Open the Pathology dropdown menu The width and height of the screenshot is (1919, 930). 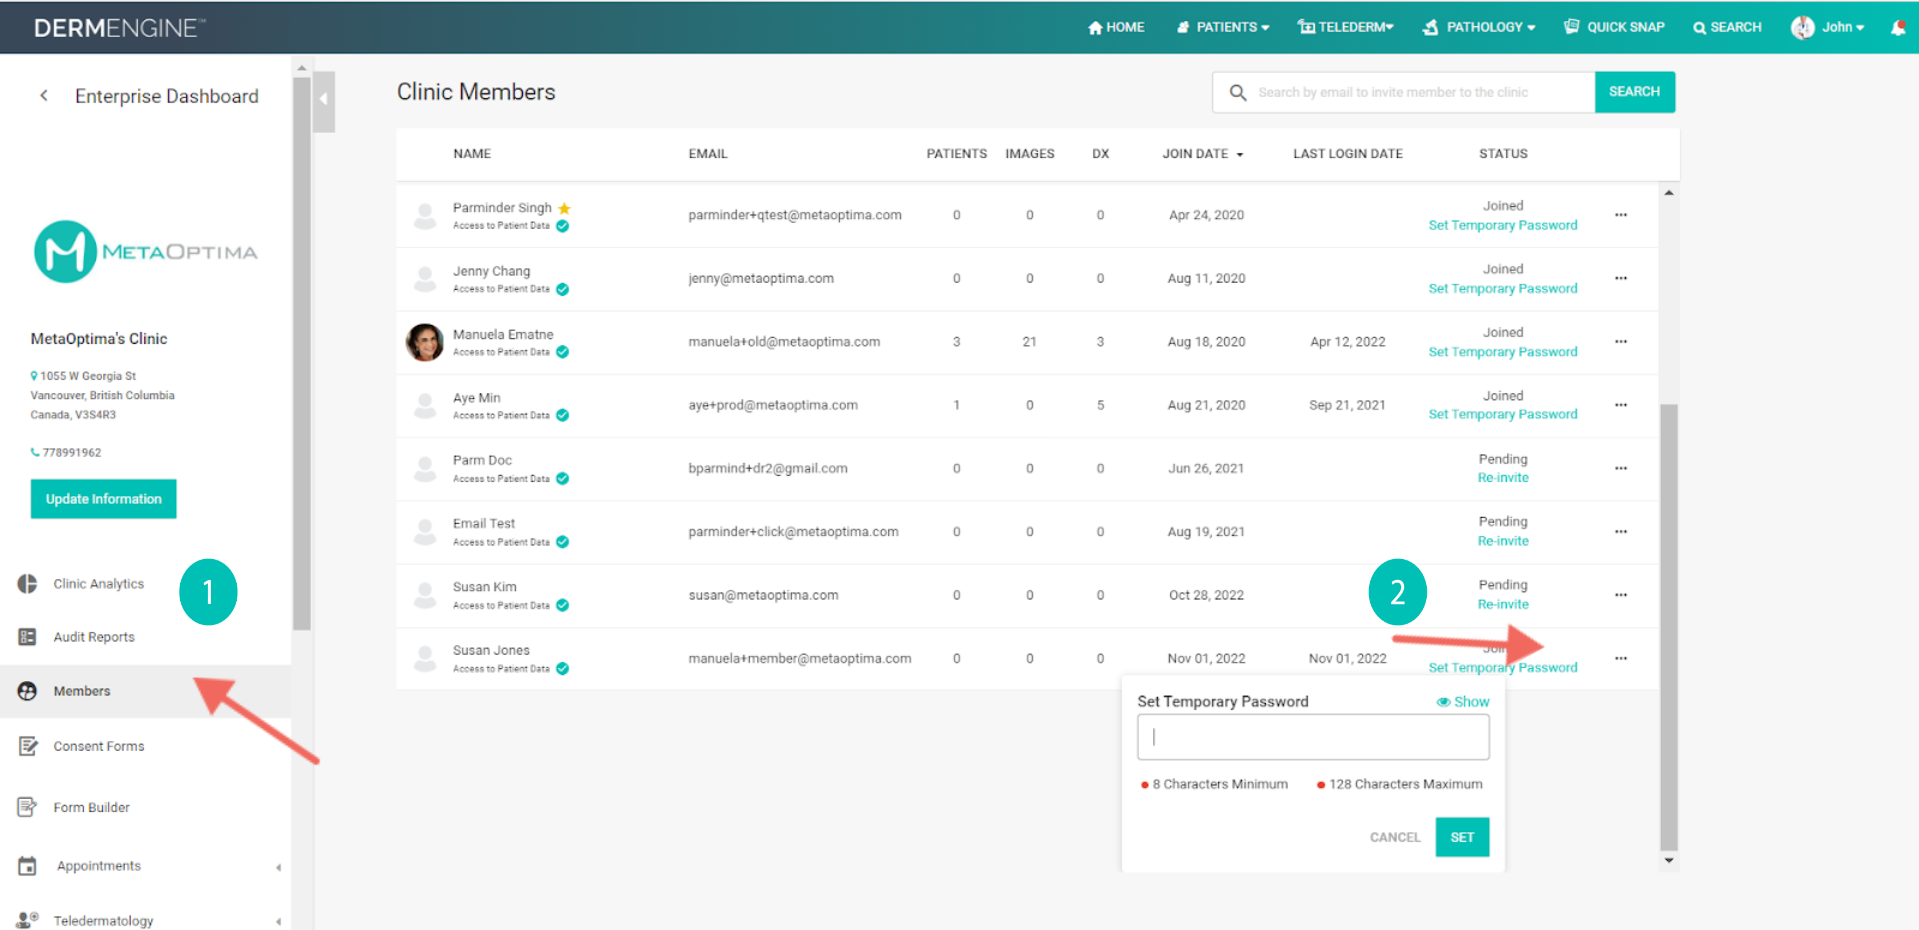tap(1479, 27)
